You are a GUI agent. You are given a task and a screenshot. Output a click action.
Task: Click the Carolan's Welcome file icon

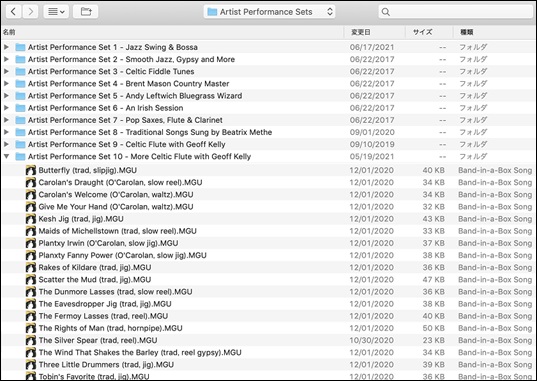point(31,195)
